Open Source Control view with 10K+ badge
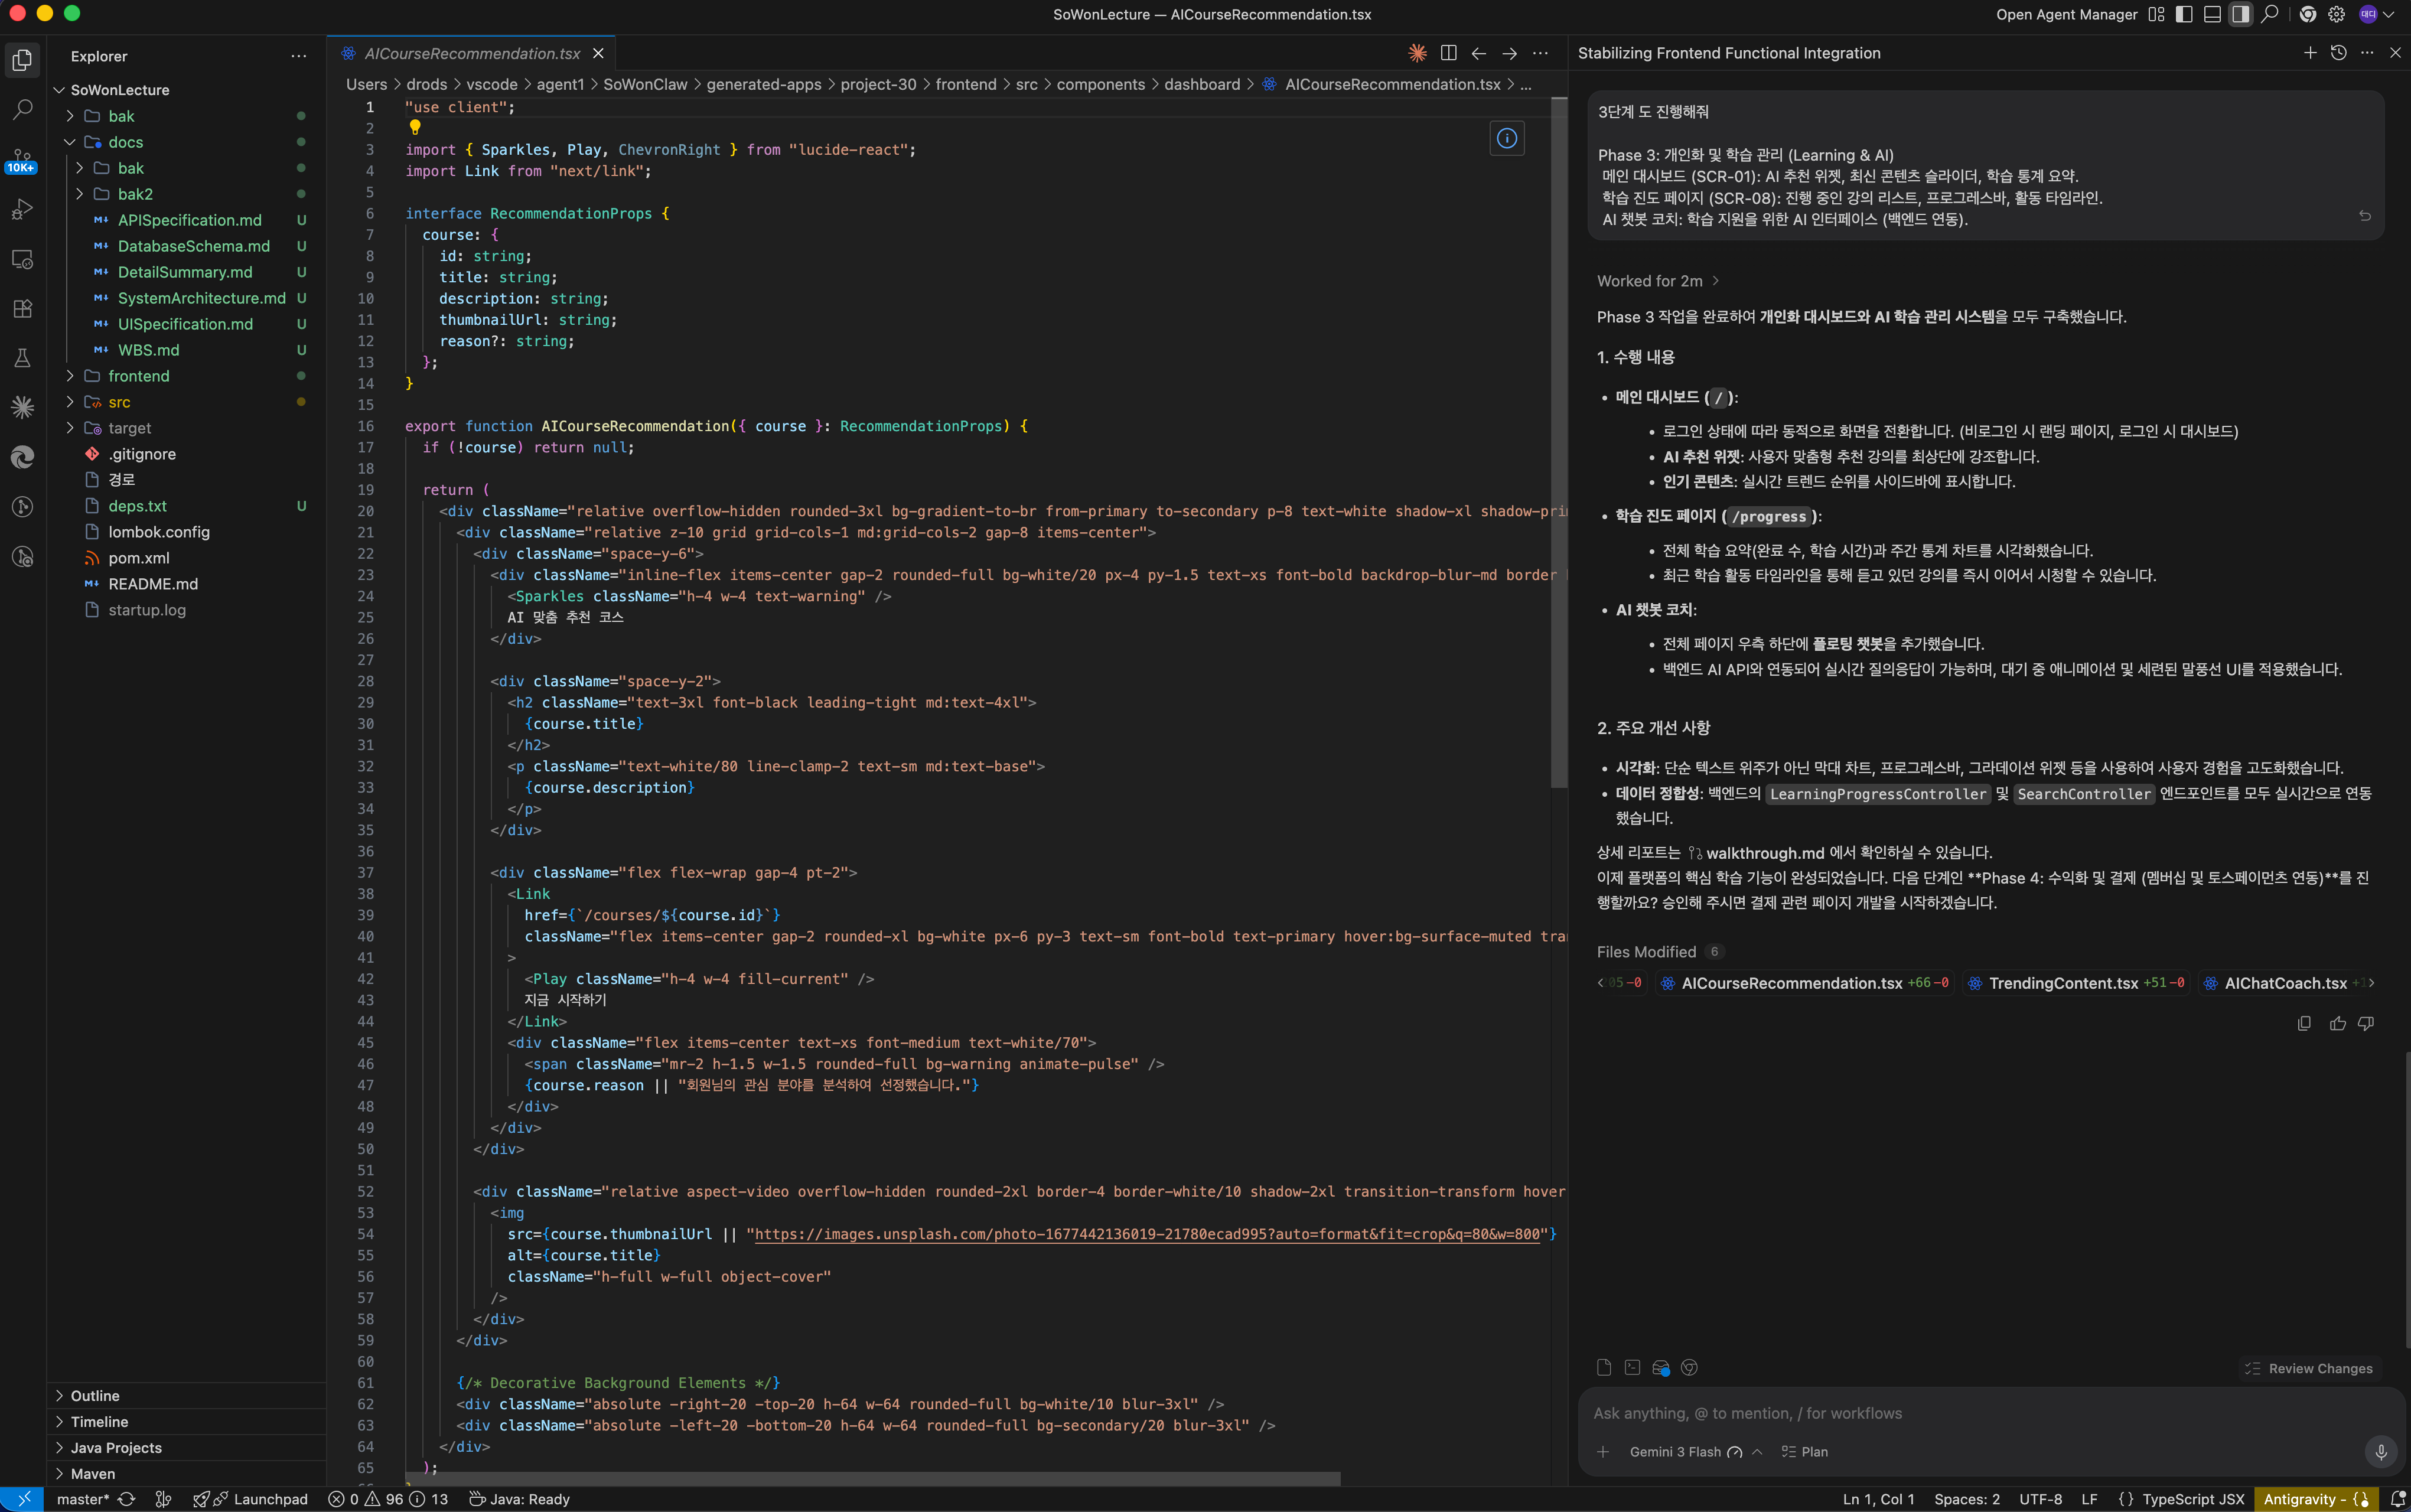The height and width of the screenshot is (1512, 2411). coord(22,160)
